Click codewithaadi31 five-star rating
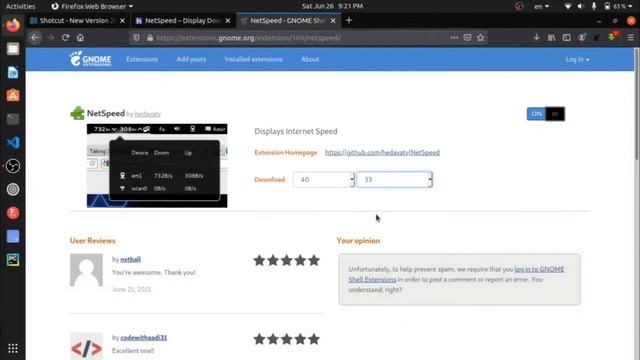Screen dimensions: 640x360 [x=287, y=339]
